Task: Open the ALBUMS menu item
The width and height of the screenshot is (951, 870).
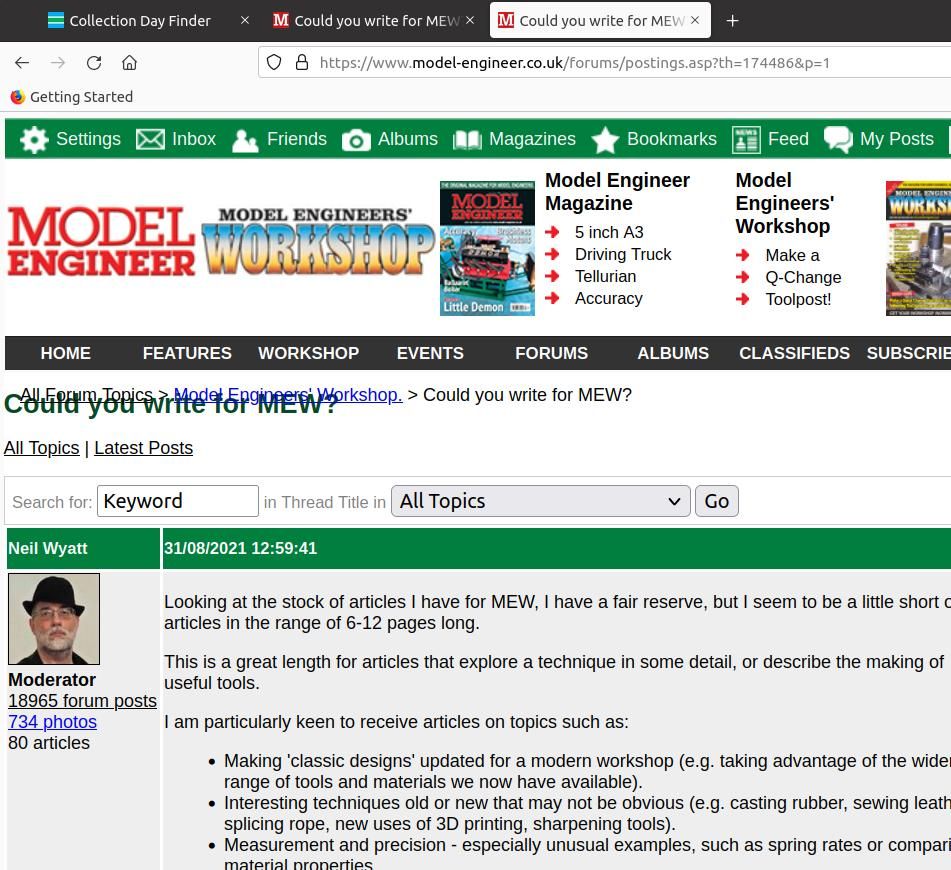Action: [673, 353]
